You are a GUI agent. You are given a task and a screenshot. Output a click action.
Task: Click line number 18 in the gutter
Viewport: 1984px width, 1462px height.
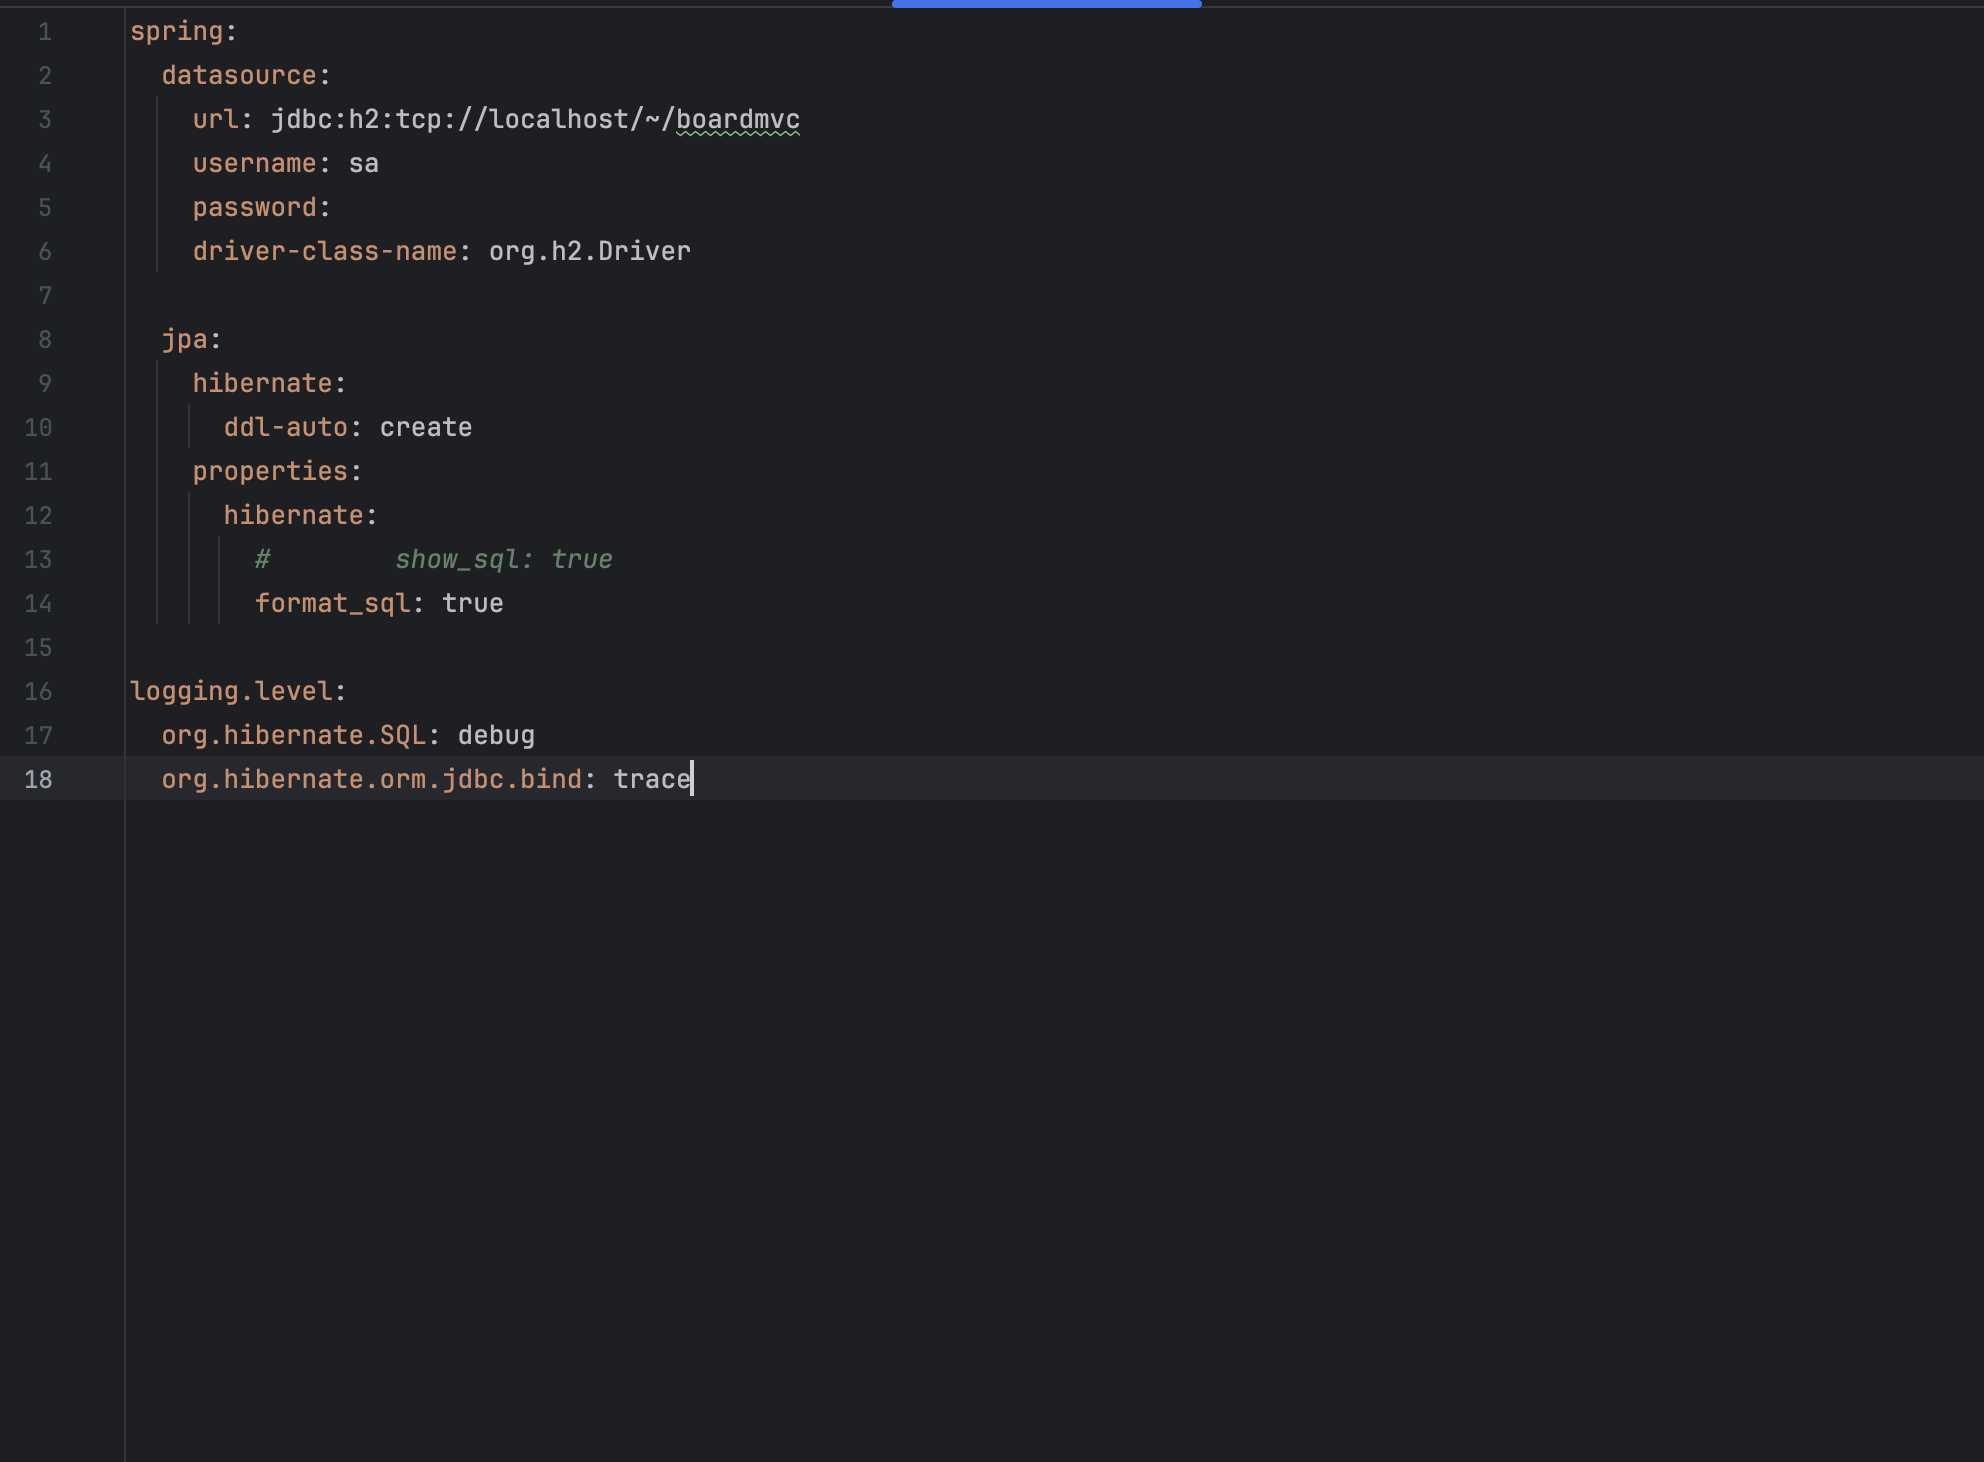pyautogui.click(x=38, y=780)
